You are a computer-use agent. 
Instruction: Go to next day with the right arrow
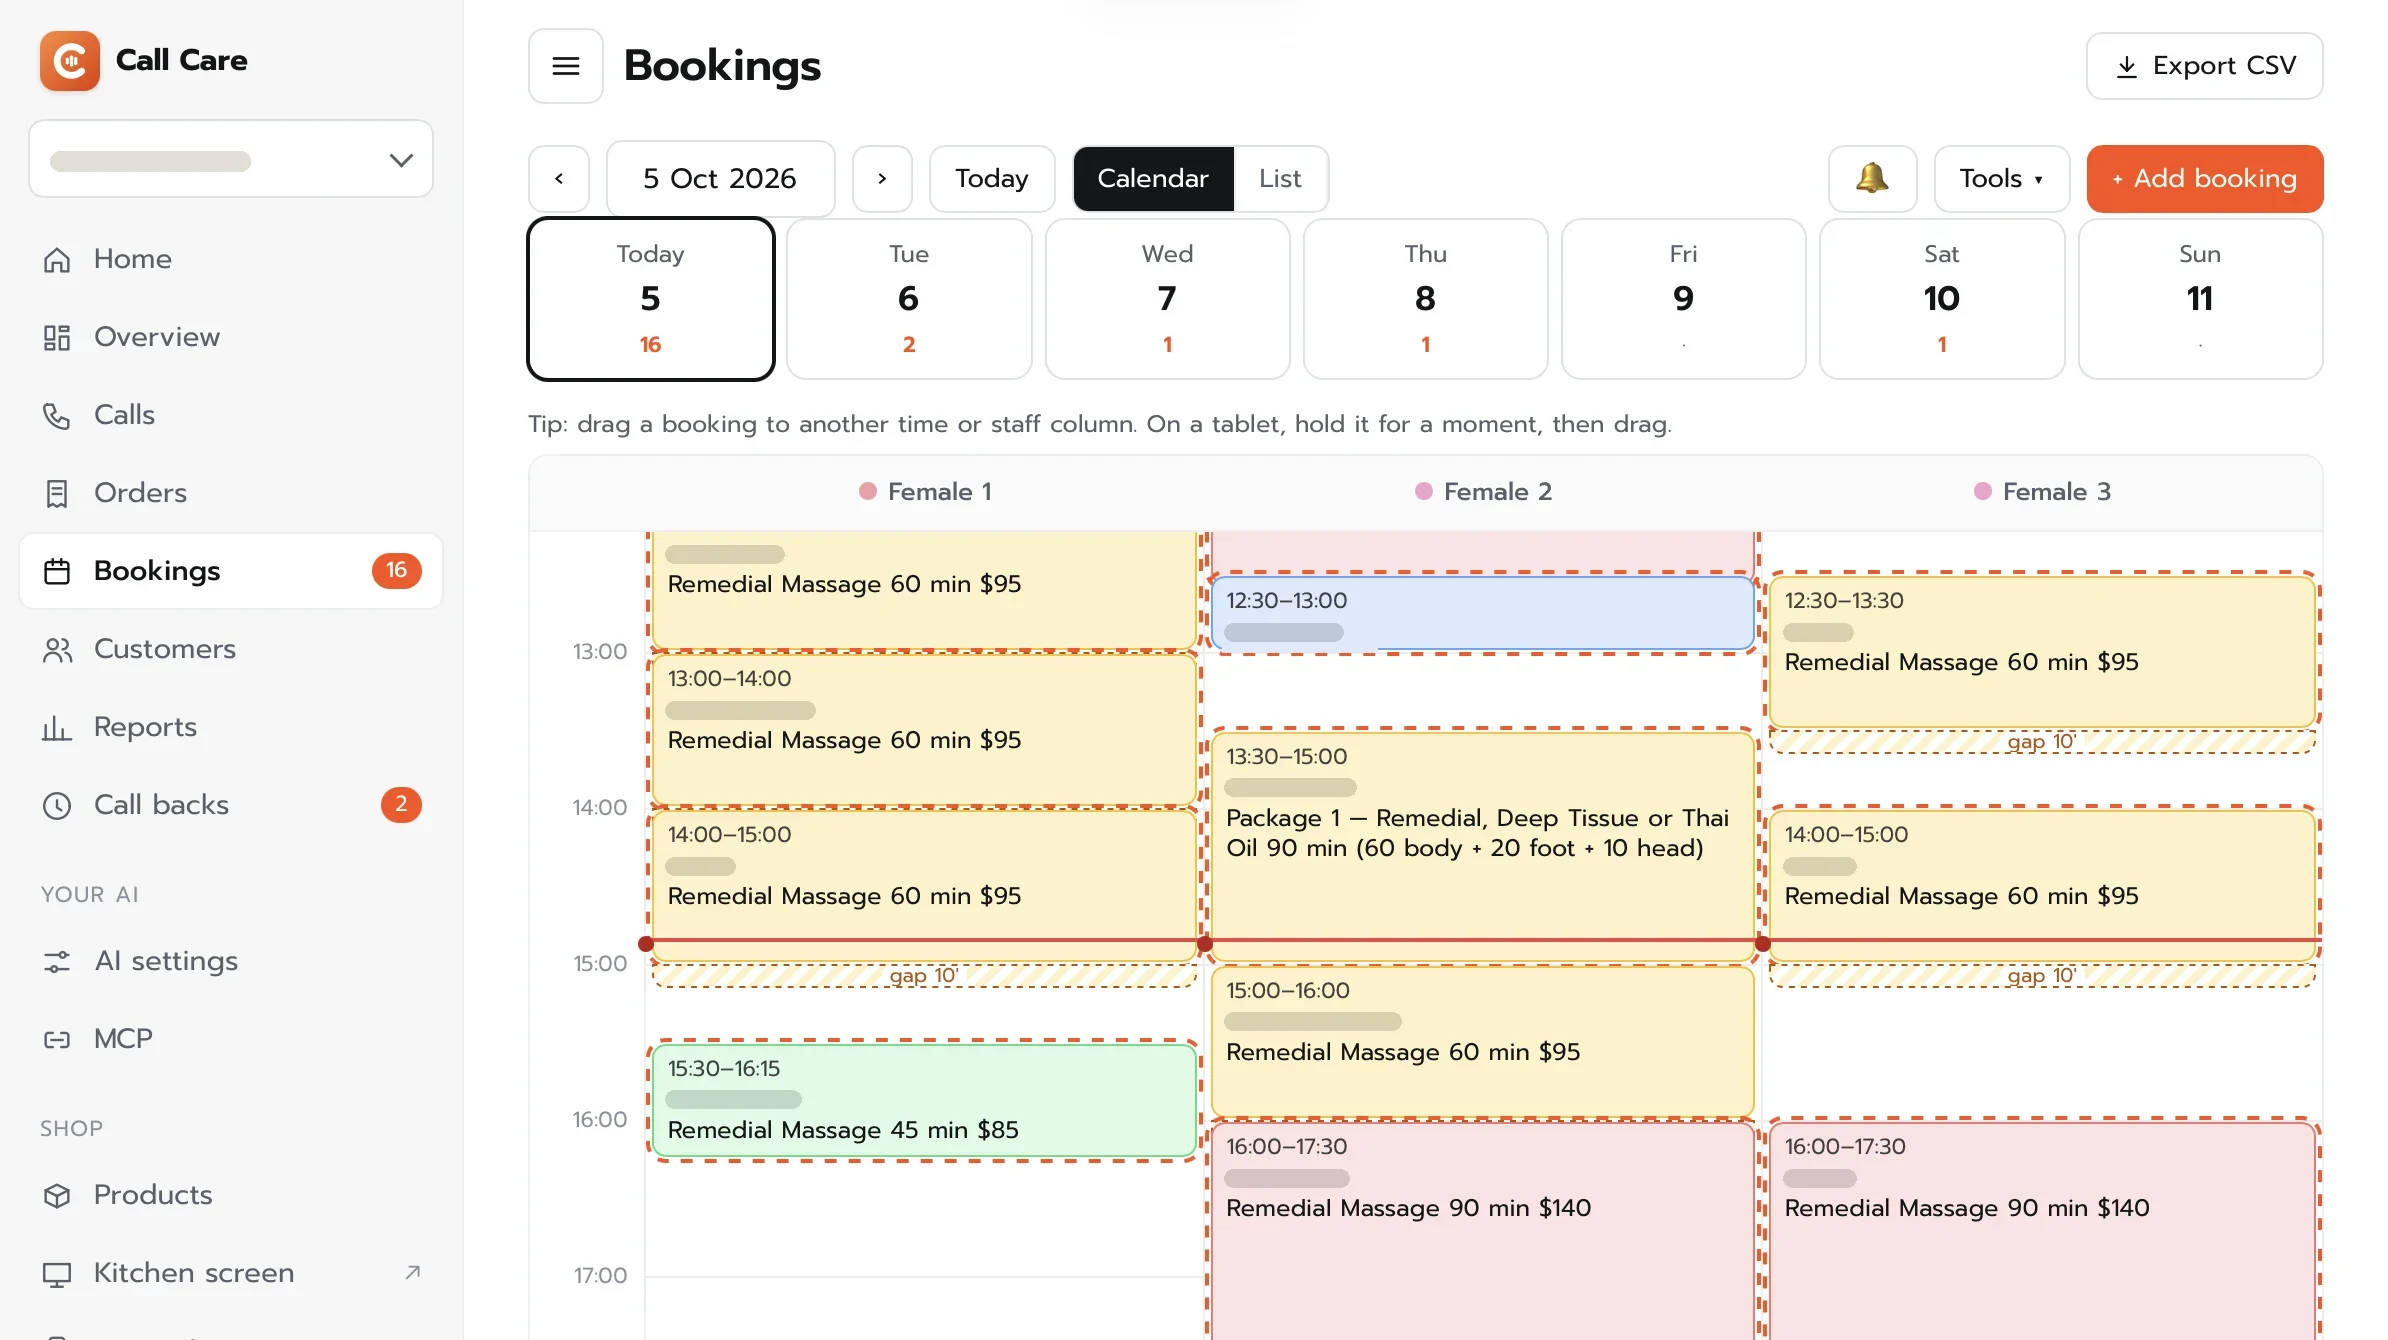882,179
